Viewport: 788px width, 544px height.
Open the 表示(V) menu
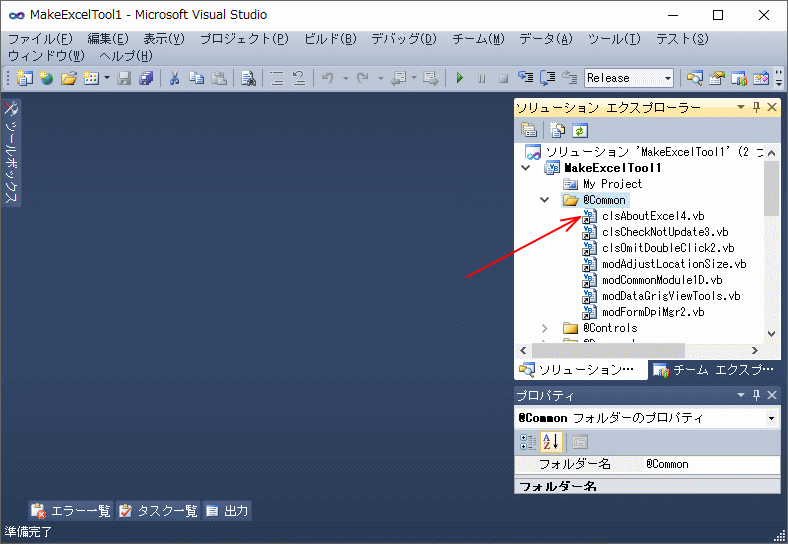coord(164,39)
